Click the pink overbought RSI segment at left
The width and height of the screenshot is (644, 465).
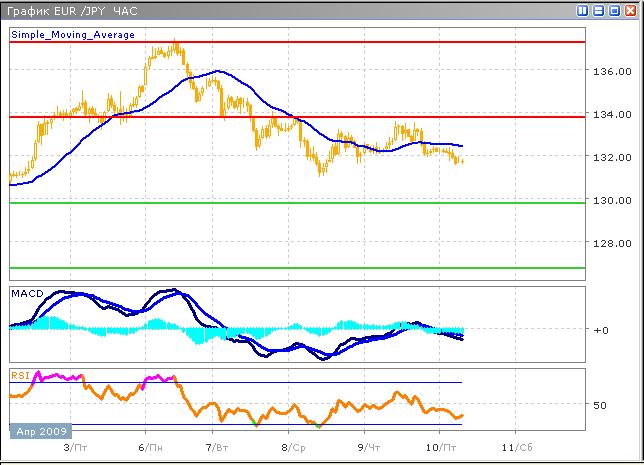[58, 376]
